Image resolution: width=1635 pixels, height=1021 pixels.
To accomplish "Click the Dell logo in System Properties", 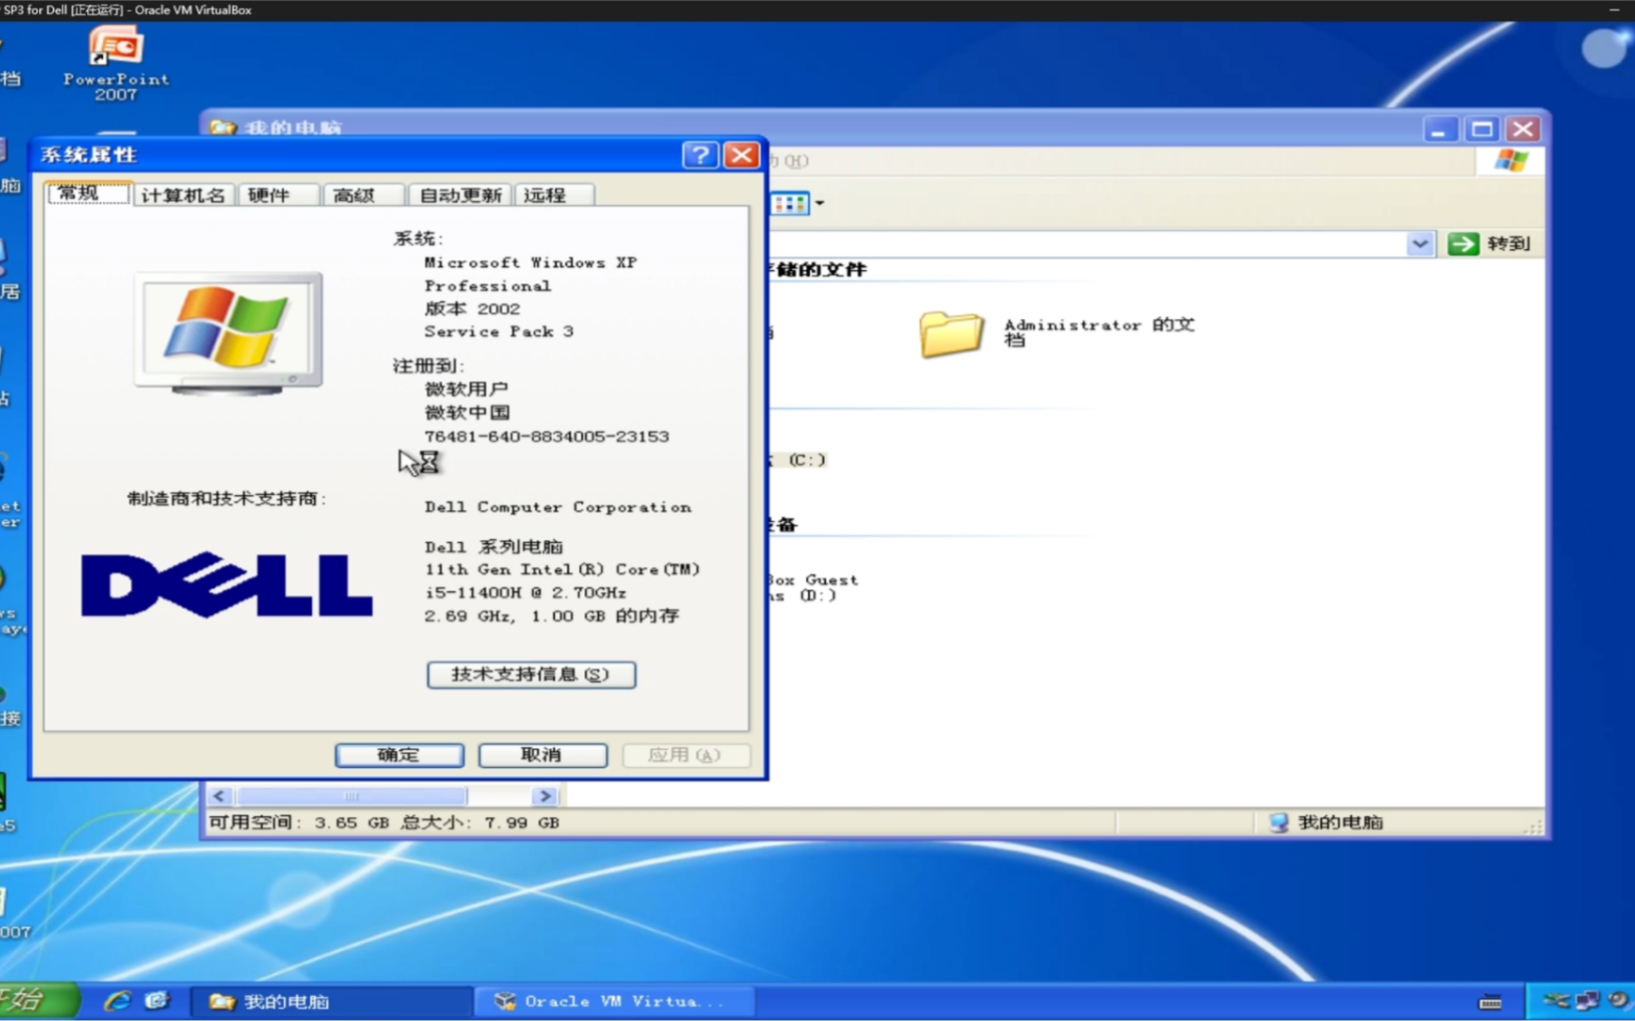I will pyautogui.click(x=227, y=584).
